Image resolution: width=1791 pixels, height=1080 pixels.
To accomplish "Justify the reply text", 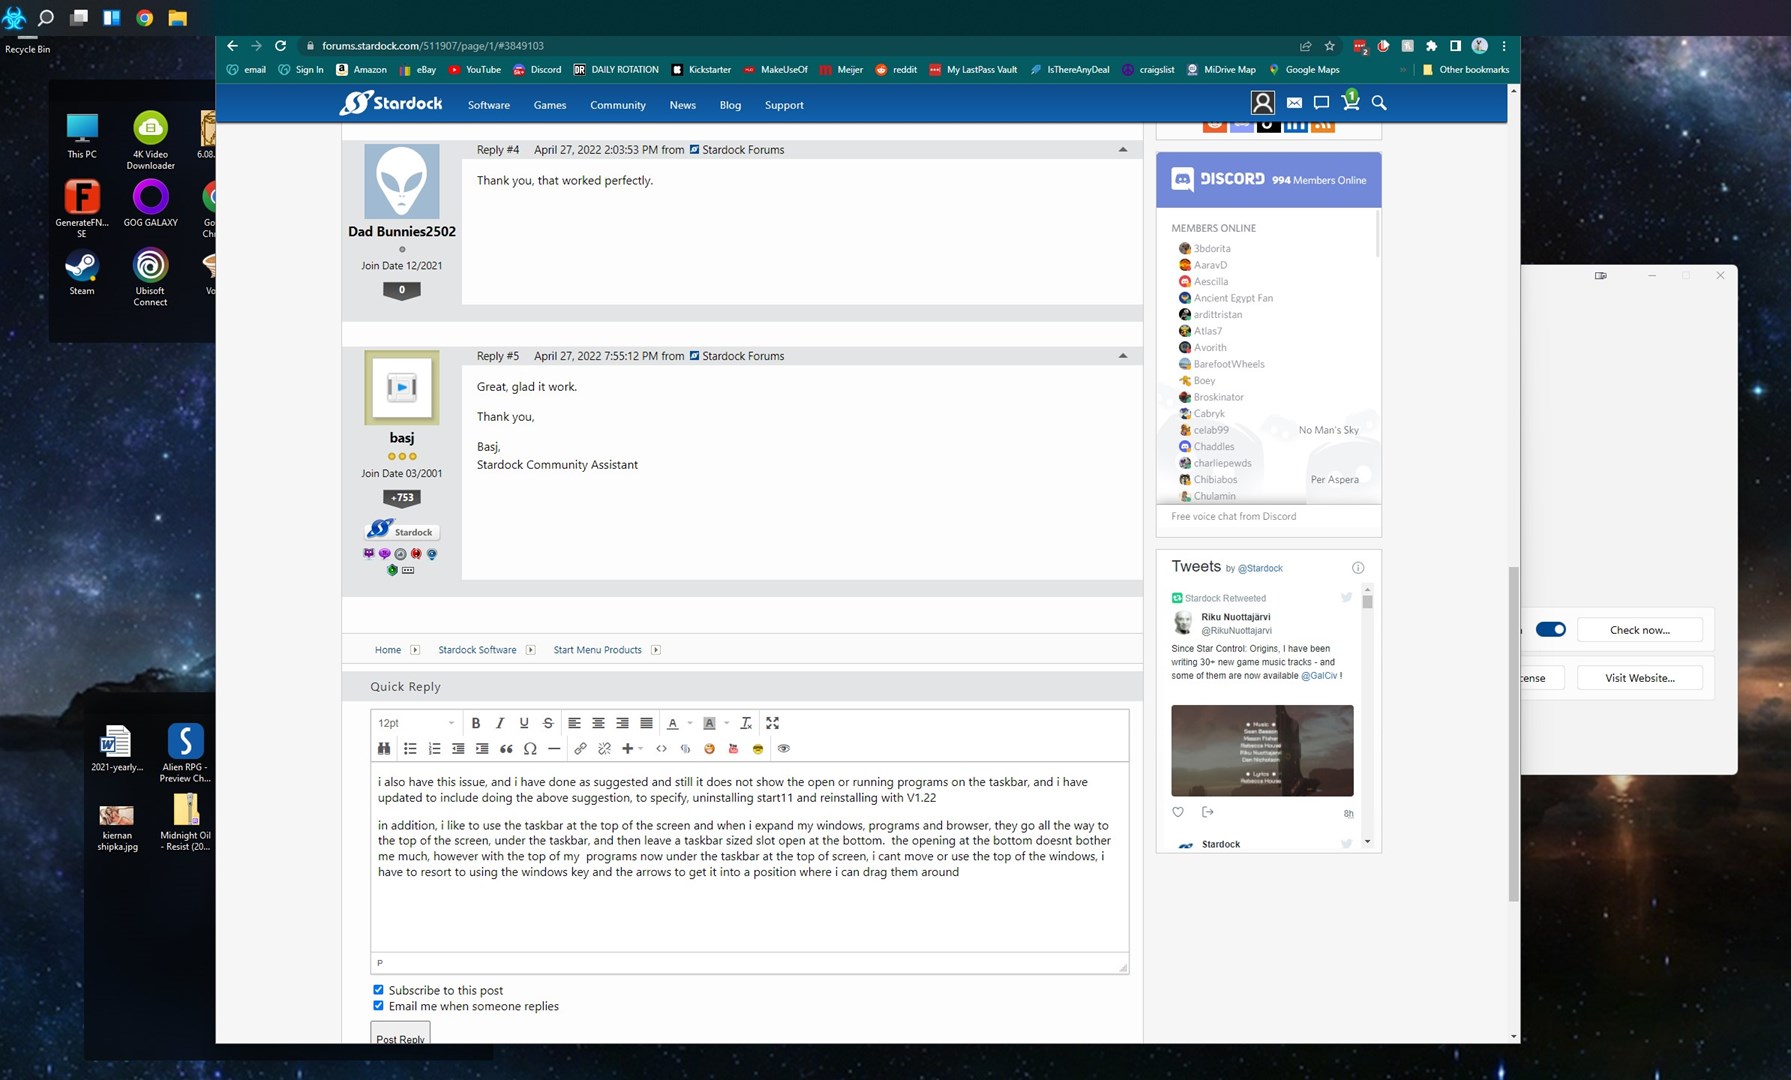I will (646, 723).
